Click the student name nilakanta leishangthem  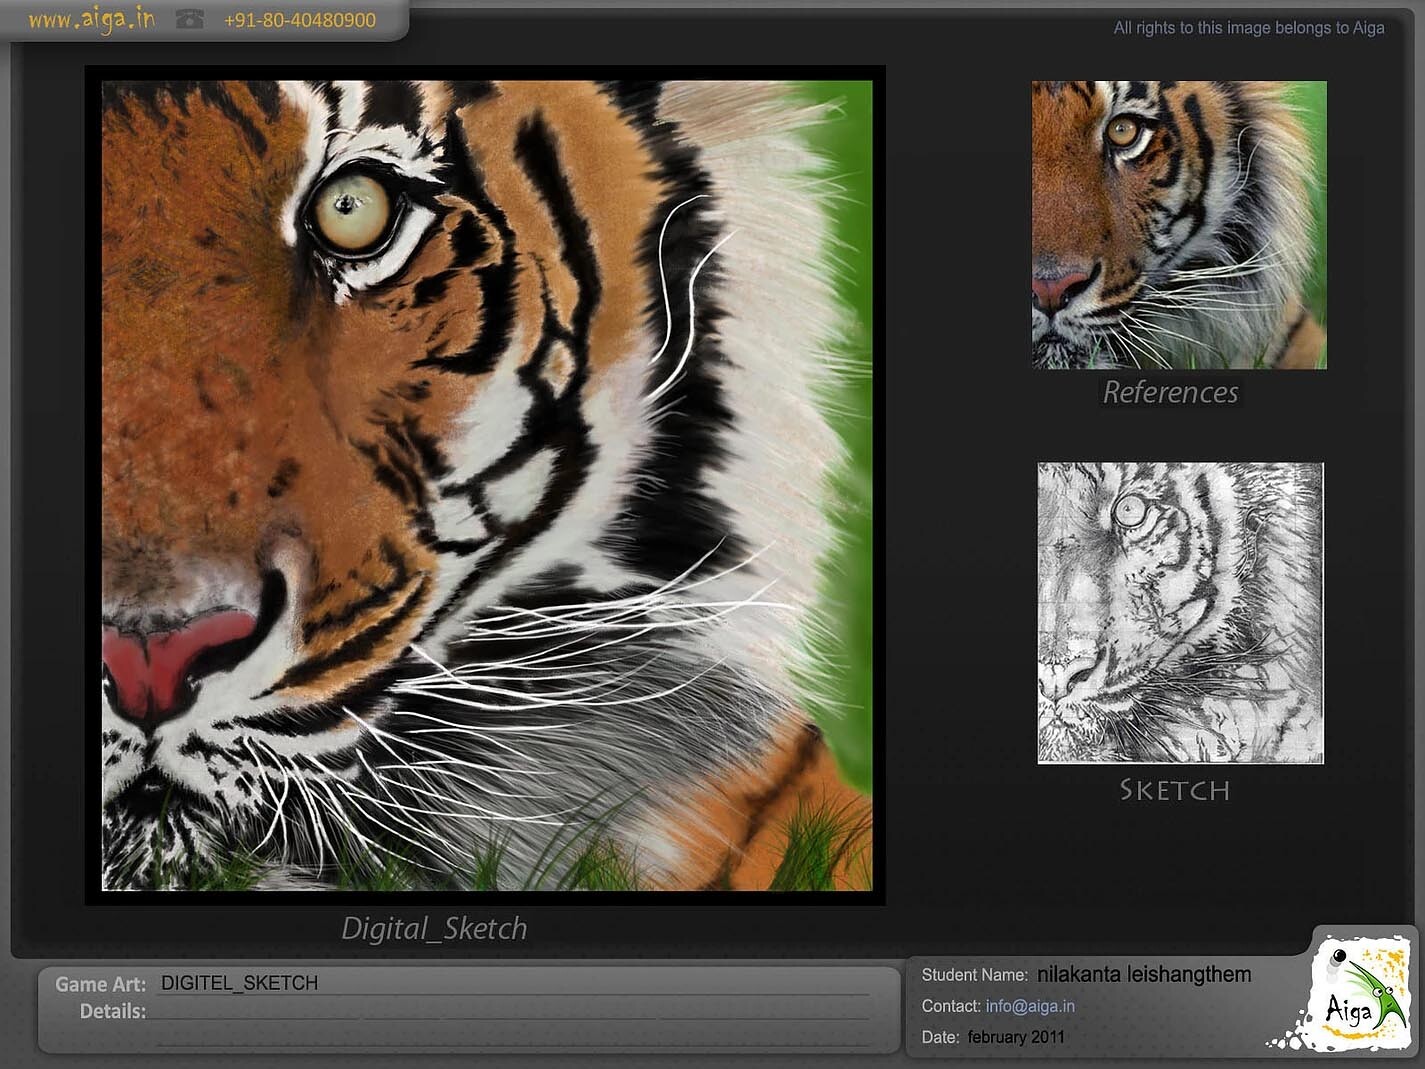tap(1143, 974)
